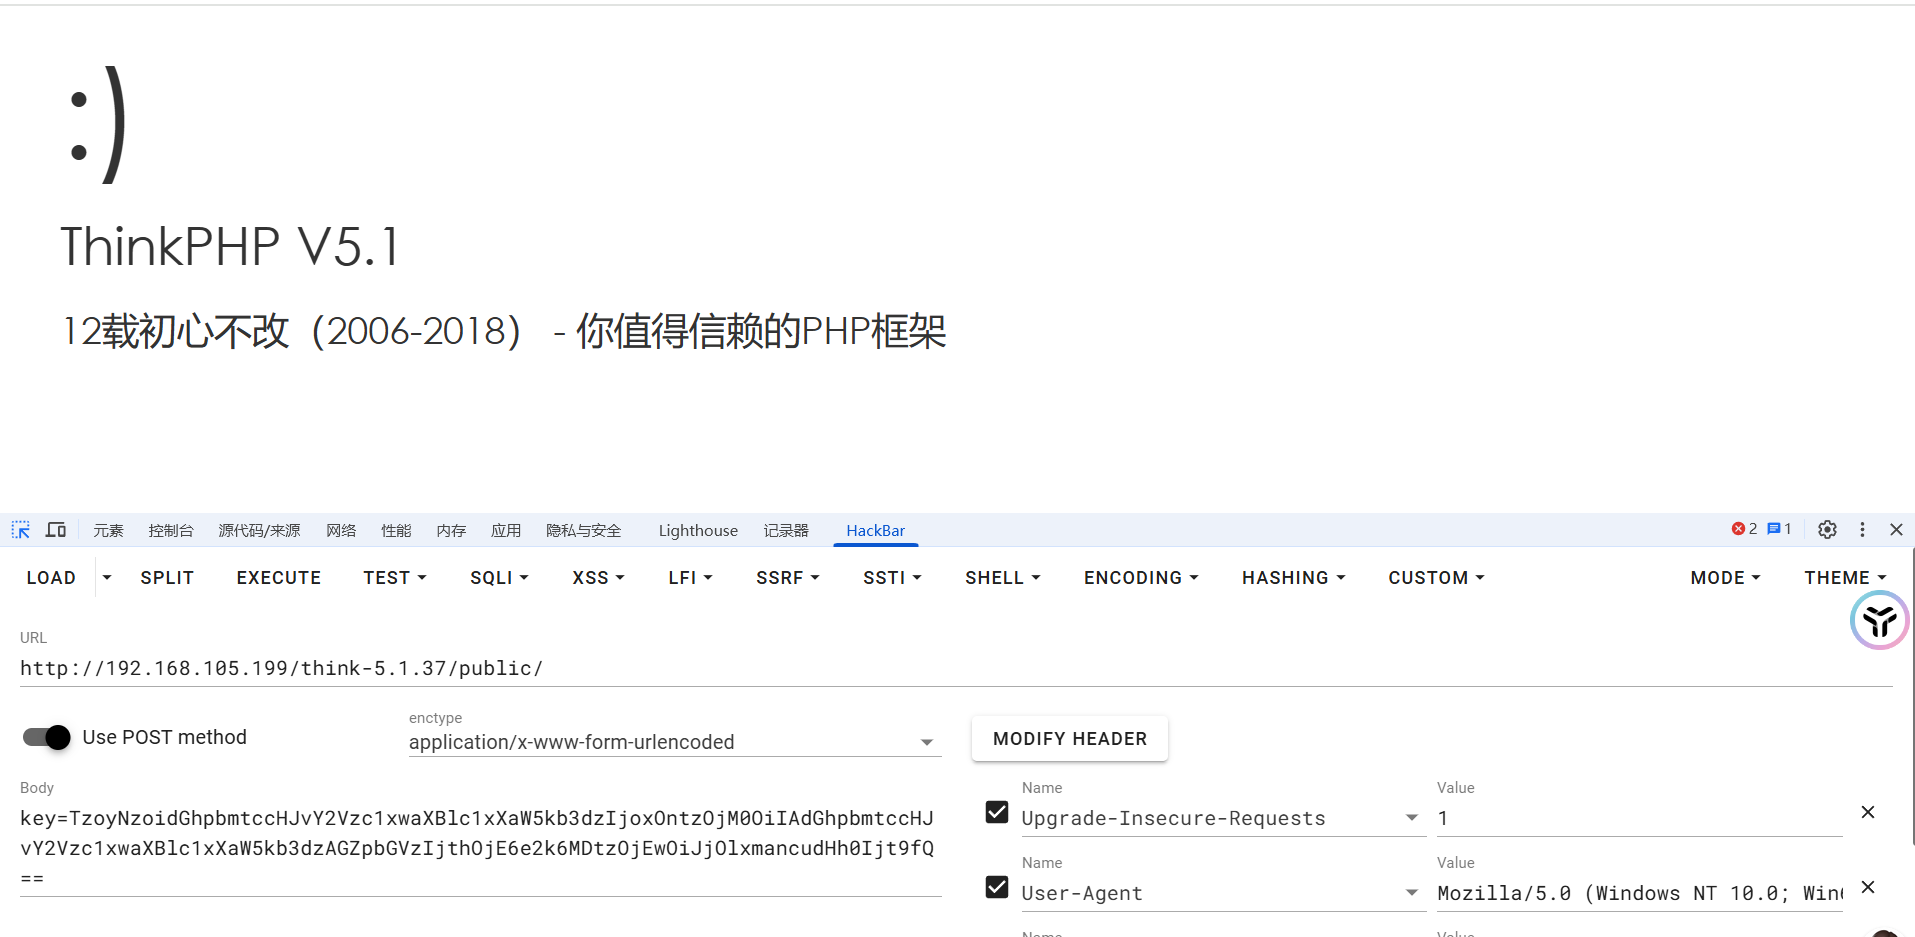Screen dimensions: 1915x937
Task: Toggle device toolbar emulation icon
Action: pyautogui.click(x=56, y=530)
